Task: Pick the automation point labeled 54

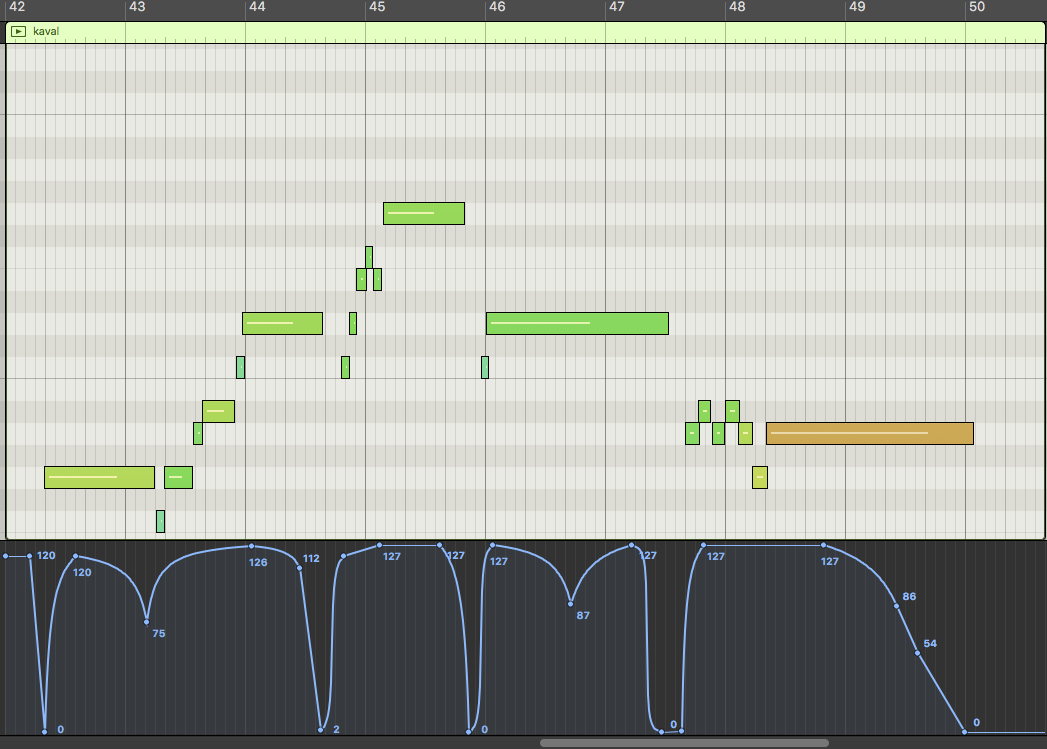Action: [x=917, y=653]
